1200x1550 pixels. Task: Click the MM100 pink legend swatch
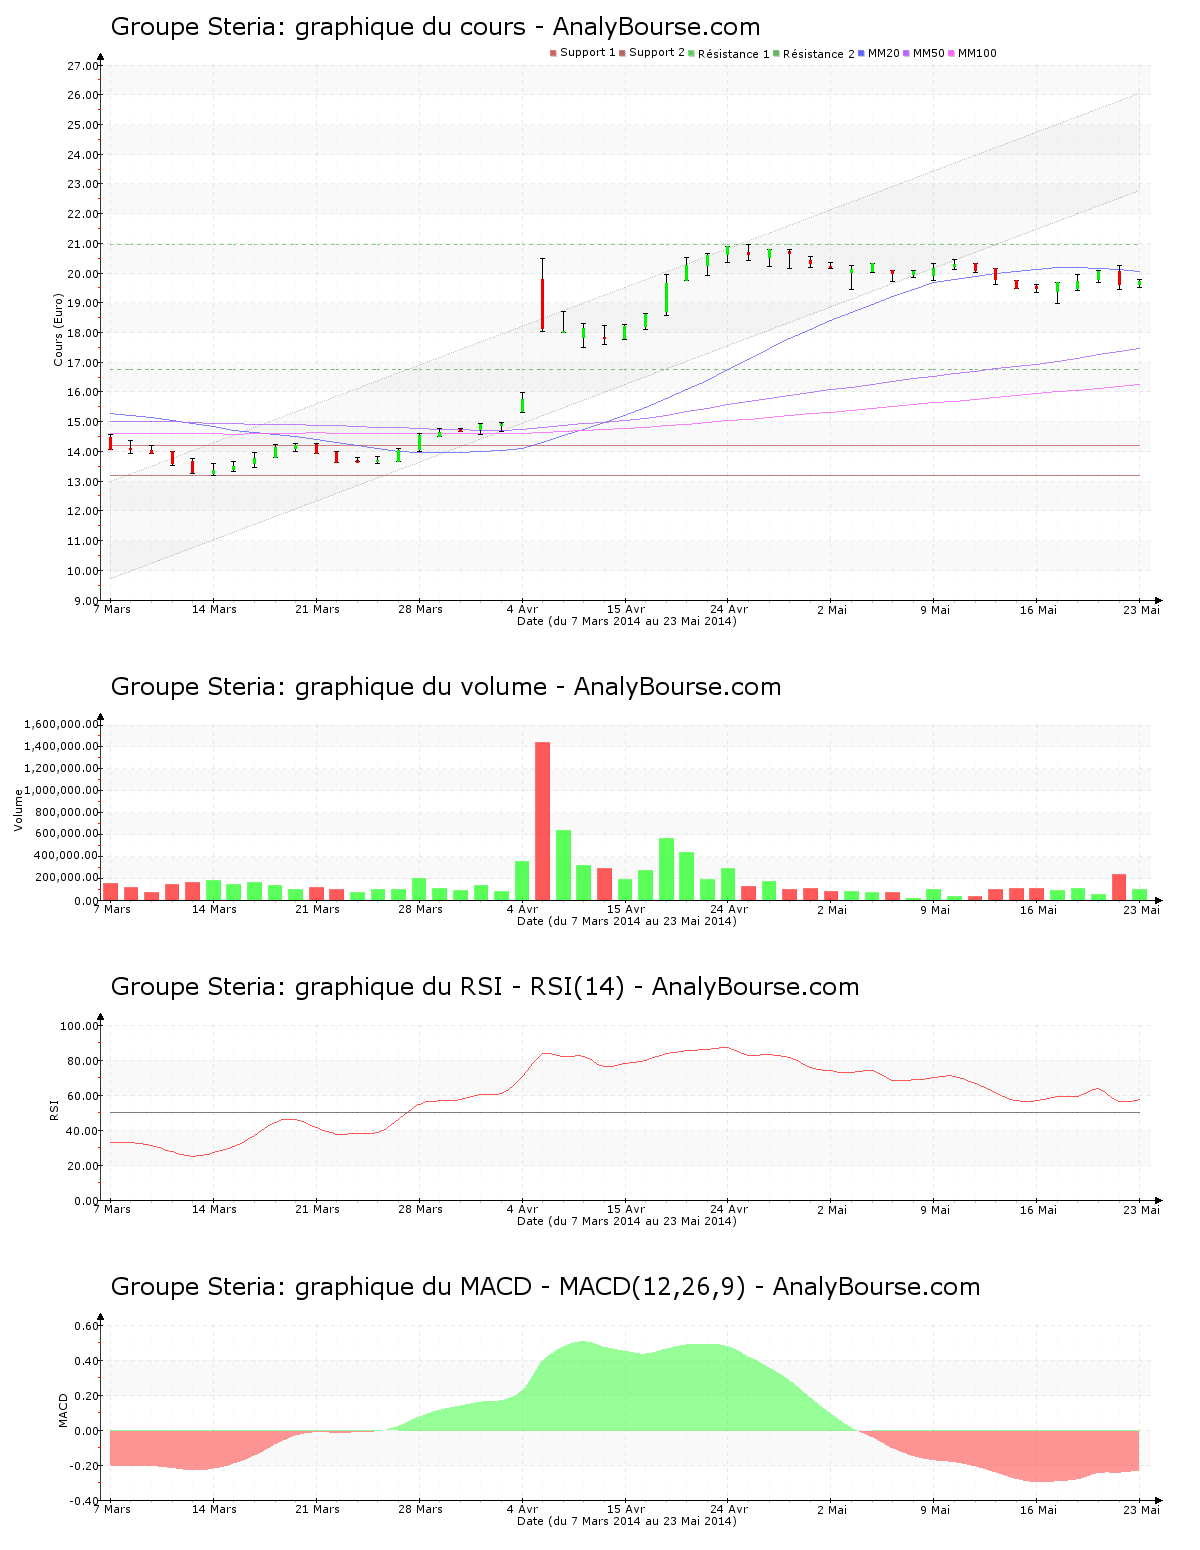click(951, 53)
